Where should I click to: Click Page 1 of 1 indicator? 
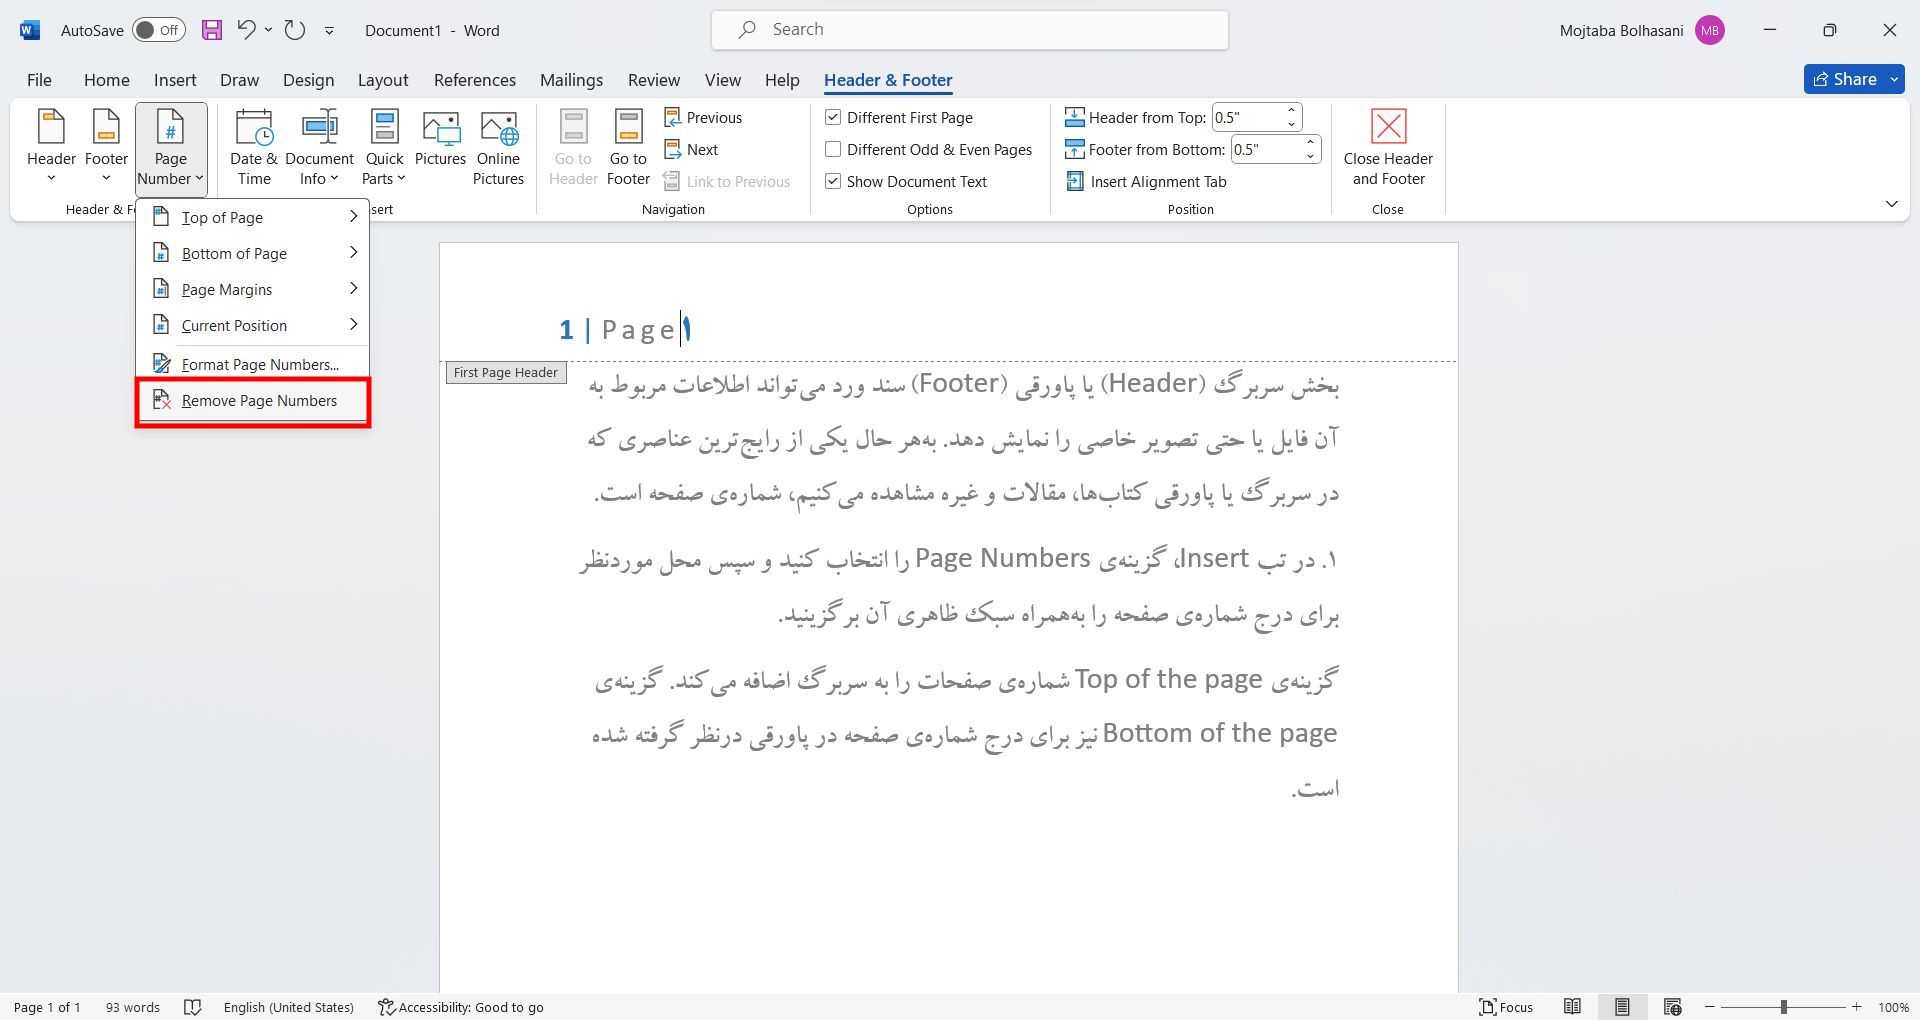(x=47, y=1007)
